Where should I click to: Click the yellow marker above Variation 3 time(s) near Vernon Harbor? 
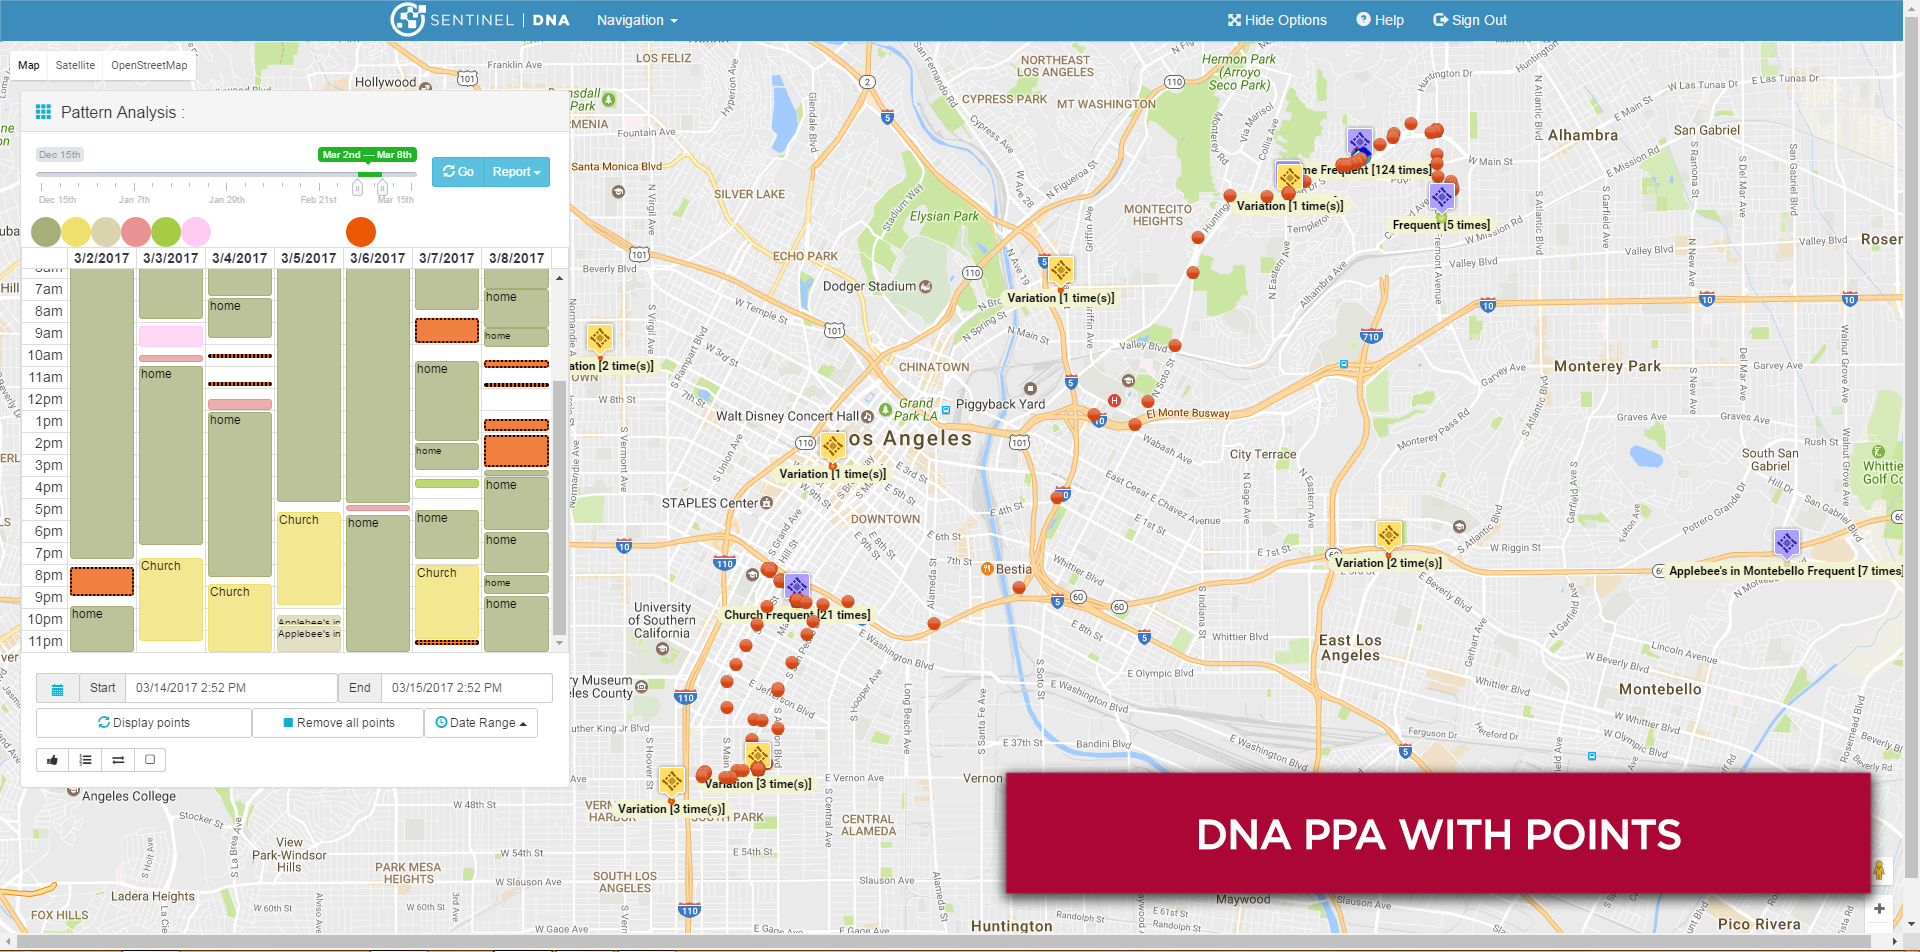(x=672, y=781)
